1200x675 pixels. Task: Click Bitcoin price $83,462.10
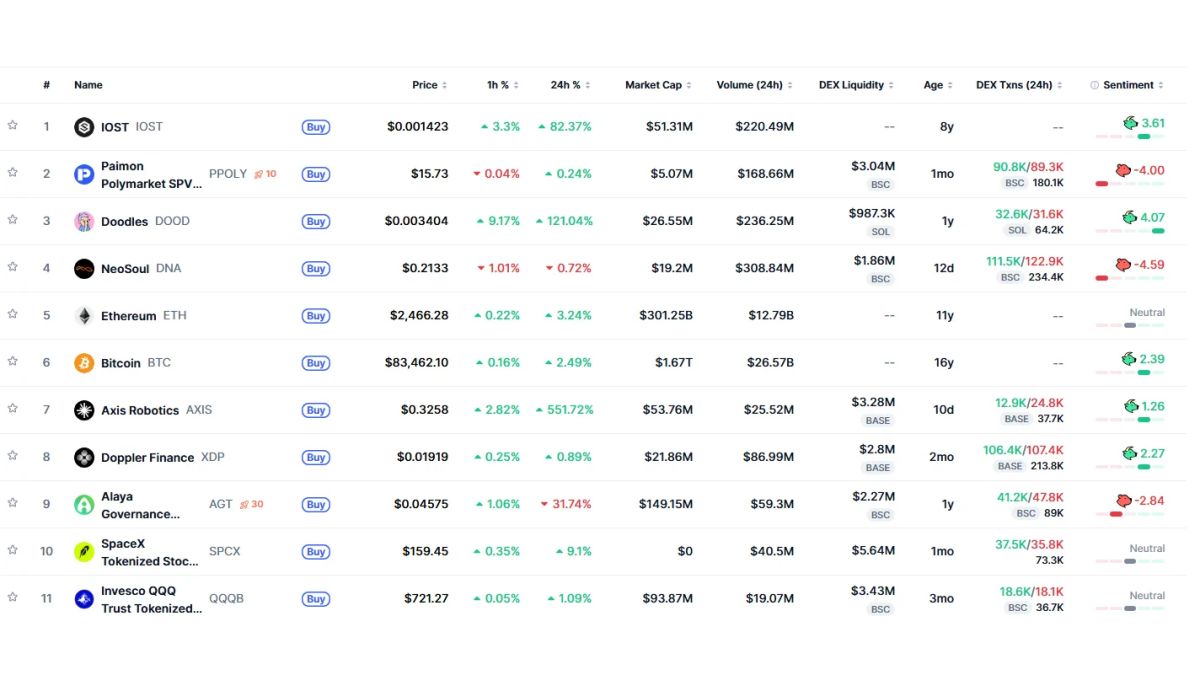pyautogui.click(x=417, y=363)
